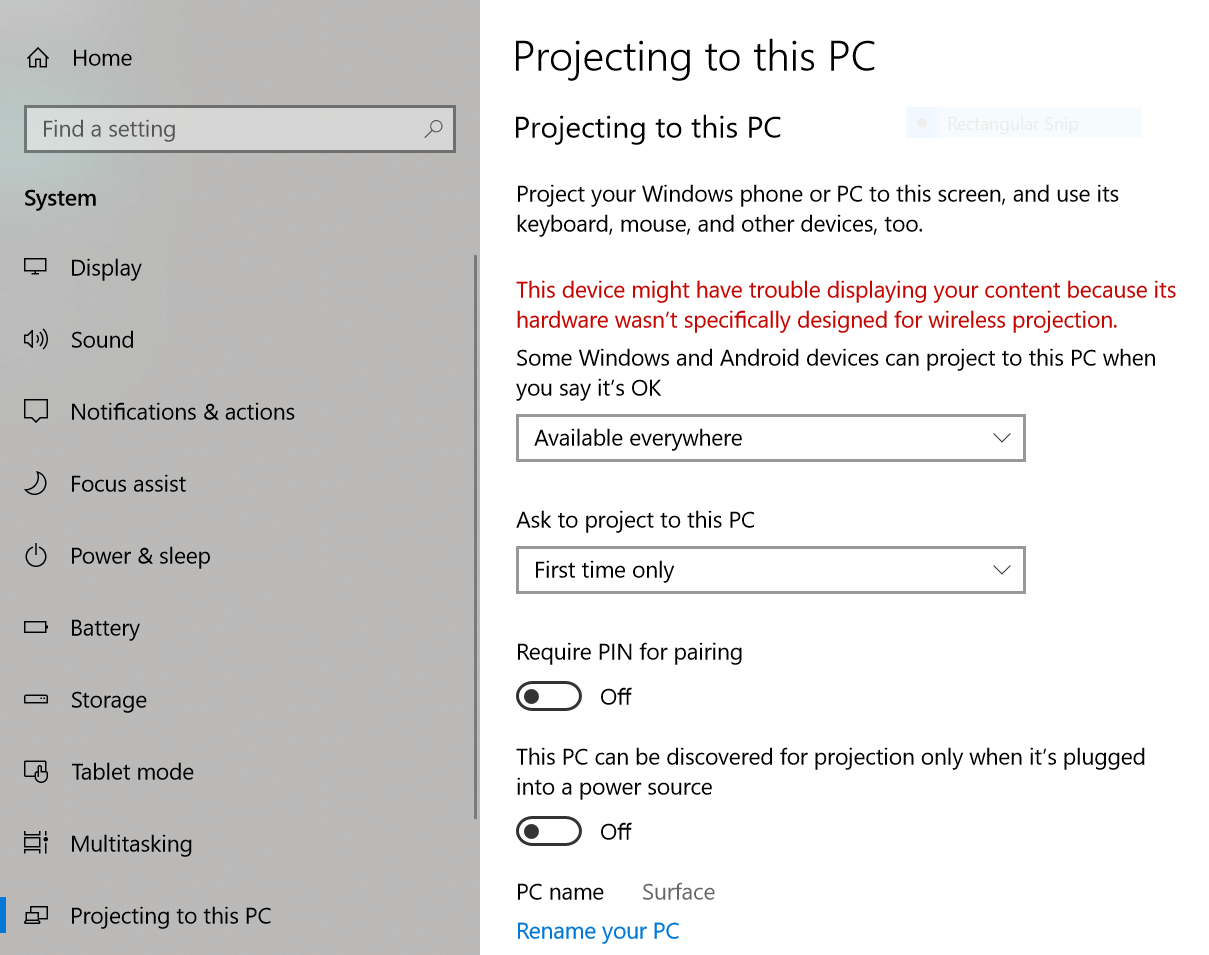Click the chevron on the projection availability dropdown

click(x=1001, y=438)
